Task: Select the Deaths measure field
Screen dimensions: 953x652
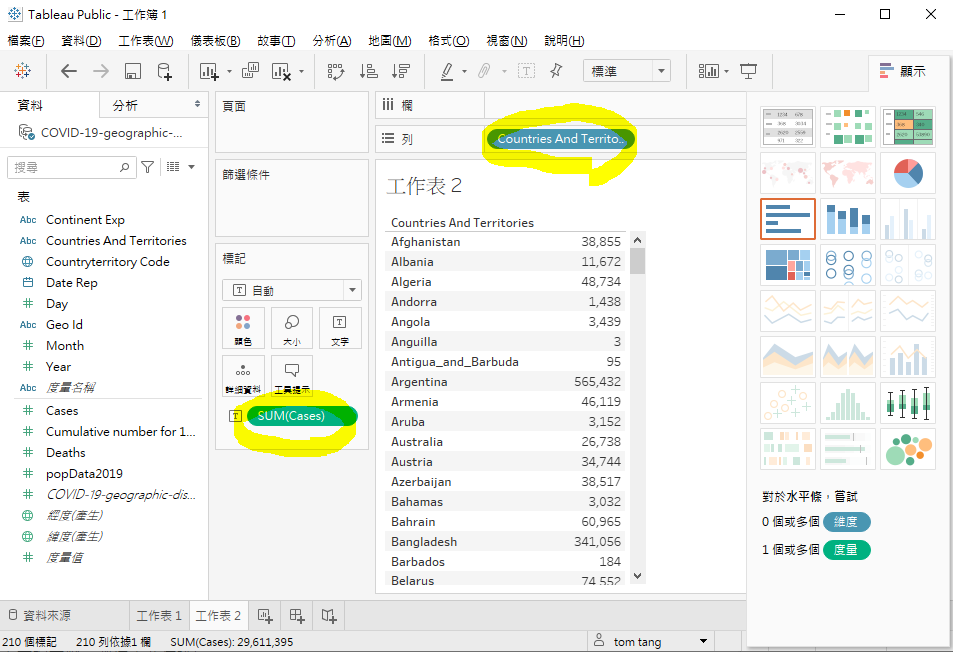Action: pos(66,452)
